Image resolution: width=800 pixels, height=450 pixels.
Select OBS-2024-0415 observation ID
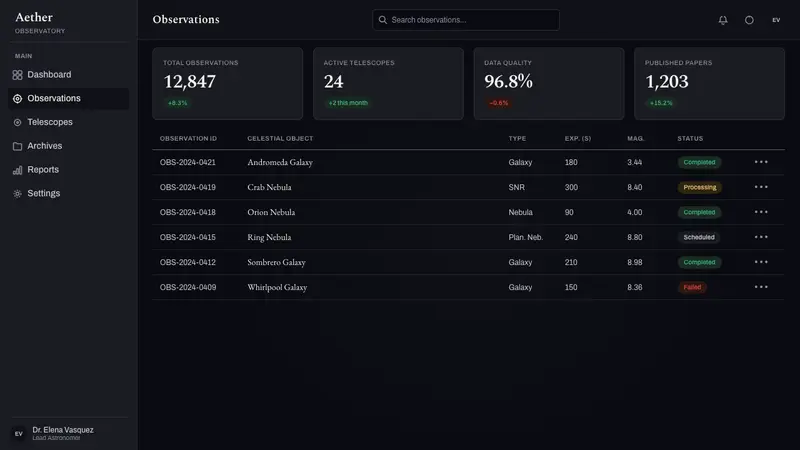pos(188,237)
